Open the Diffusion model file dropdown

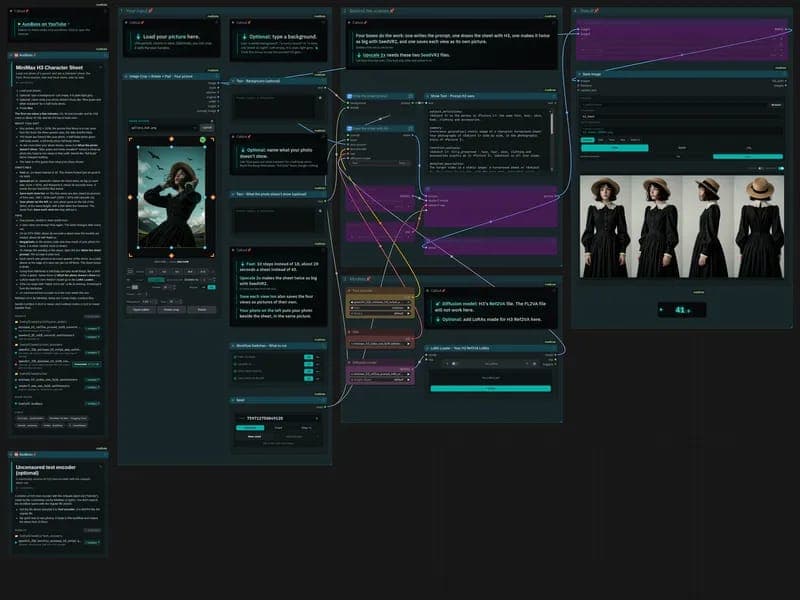pos(380,374)
